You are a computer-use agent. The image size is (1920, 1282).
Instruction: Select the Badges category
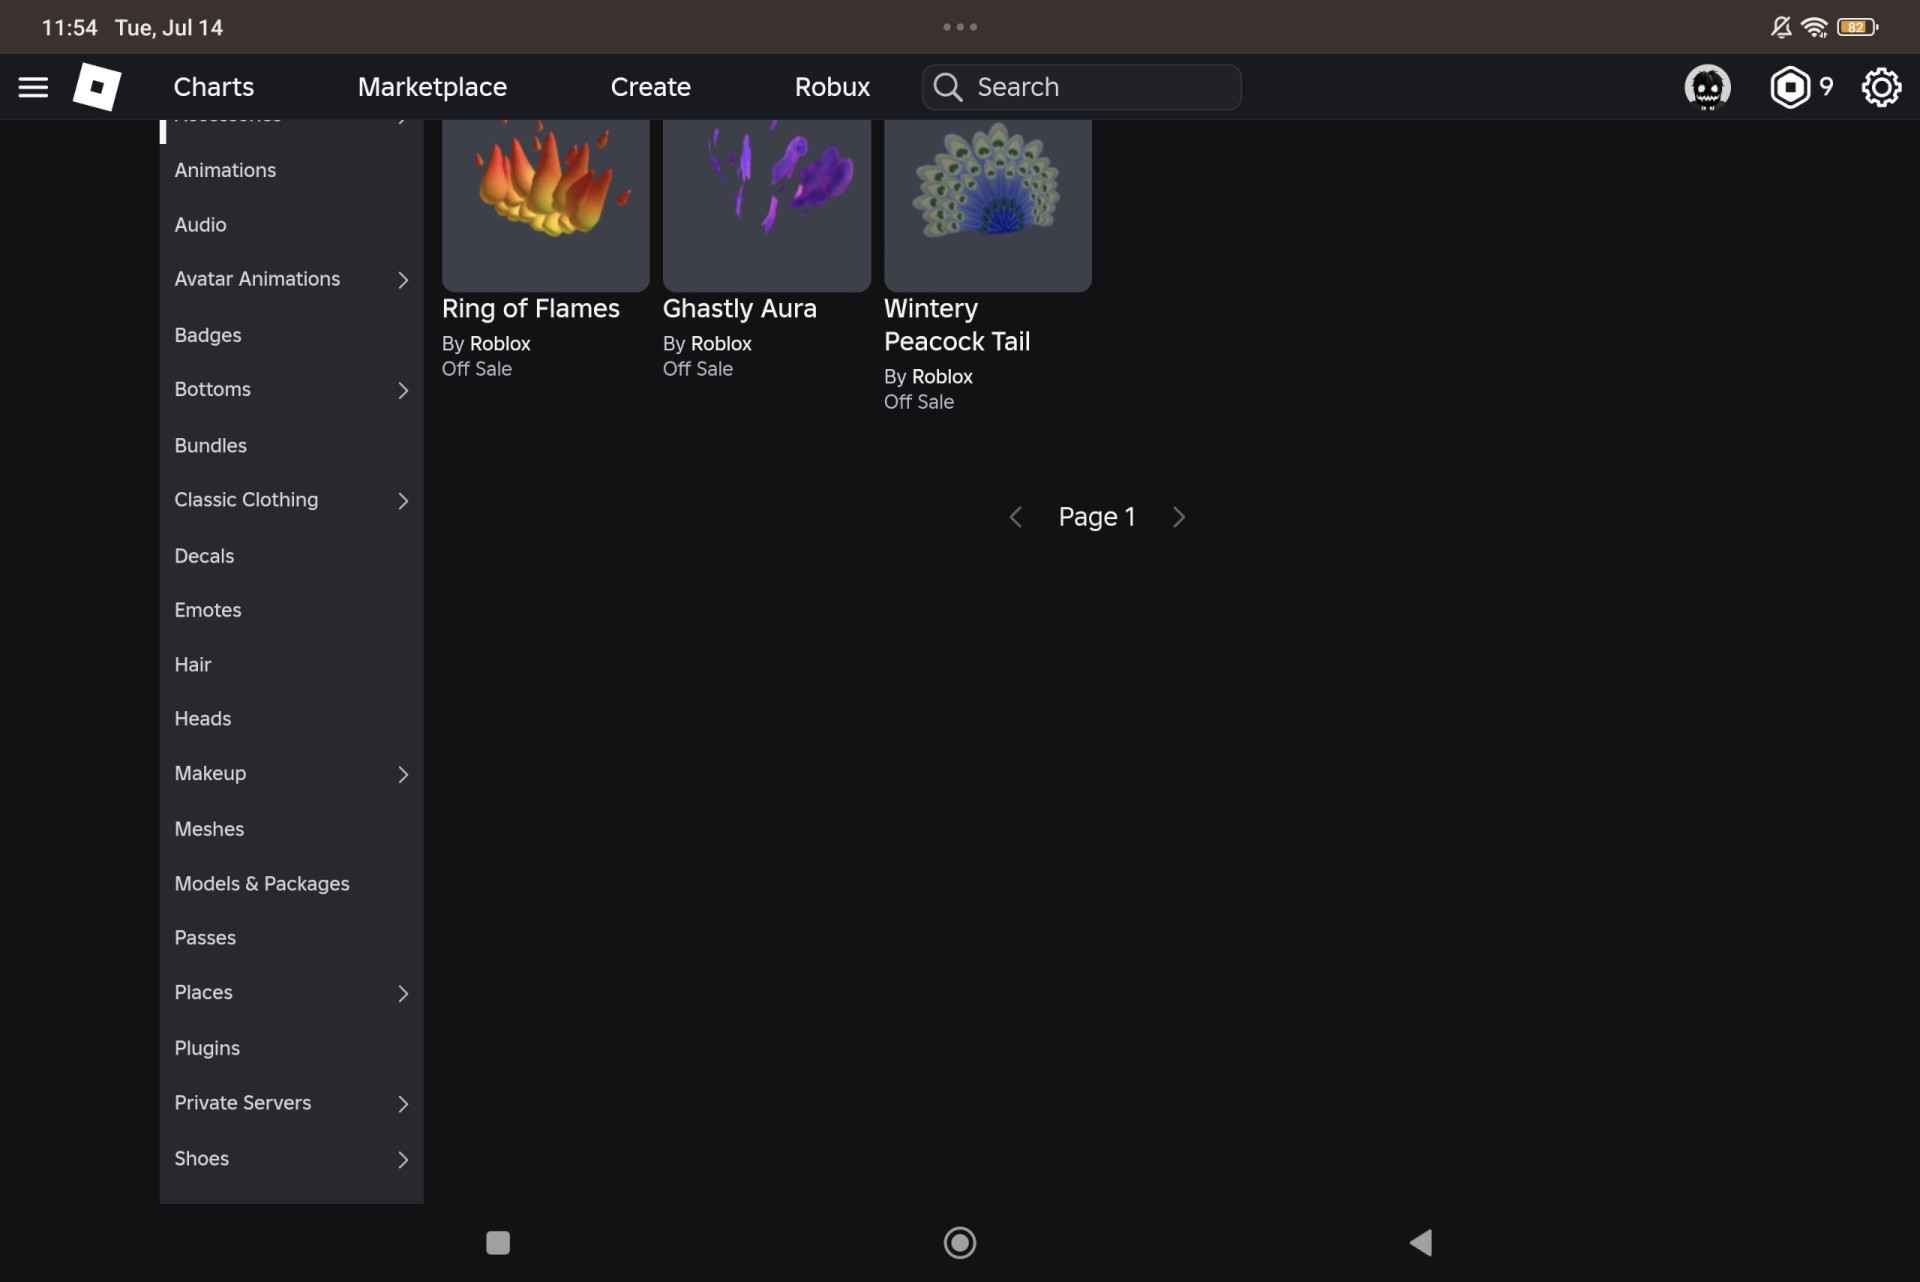tap(208, 335)
